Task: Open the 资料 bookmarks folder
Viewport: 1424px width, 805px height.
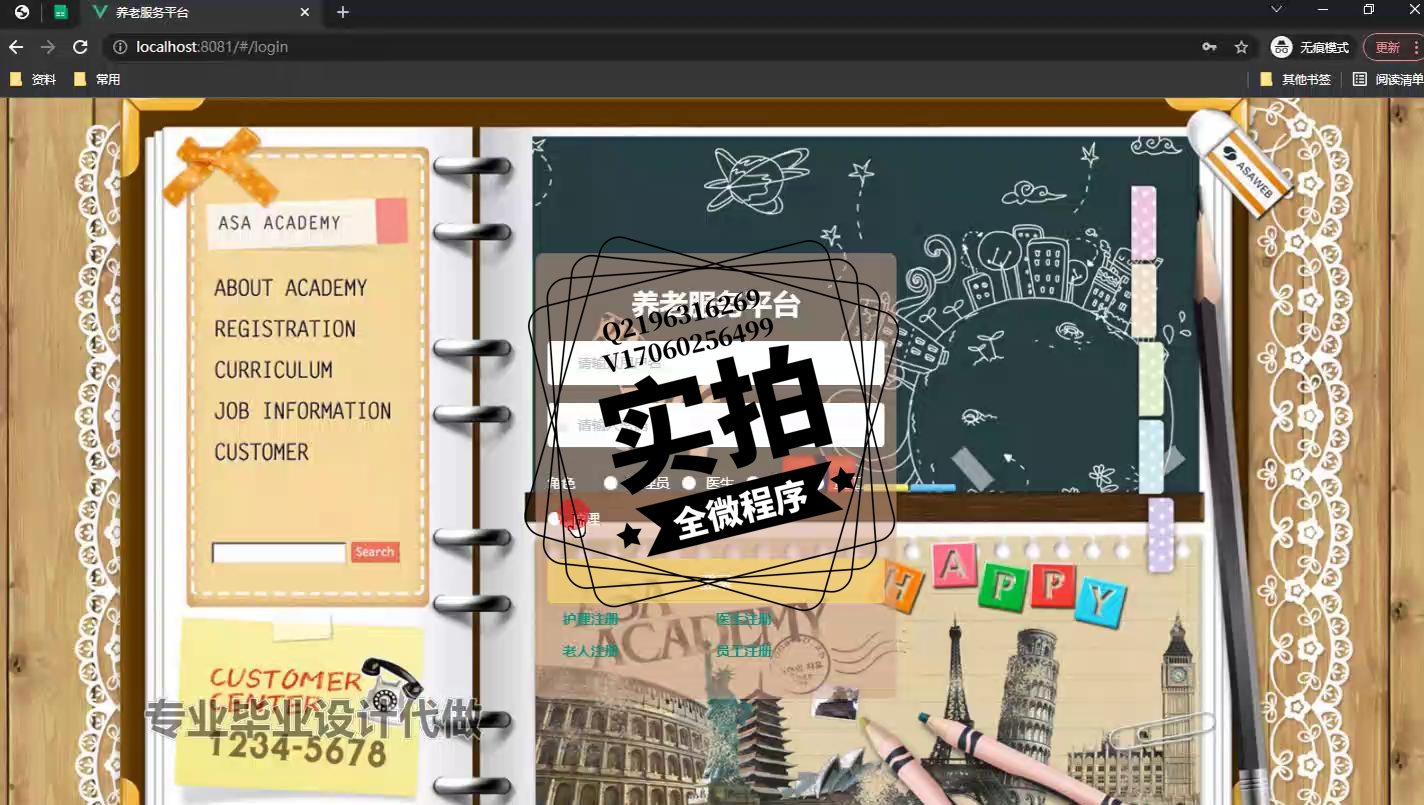Action: tap(33, 79)
